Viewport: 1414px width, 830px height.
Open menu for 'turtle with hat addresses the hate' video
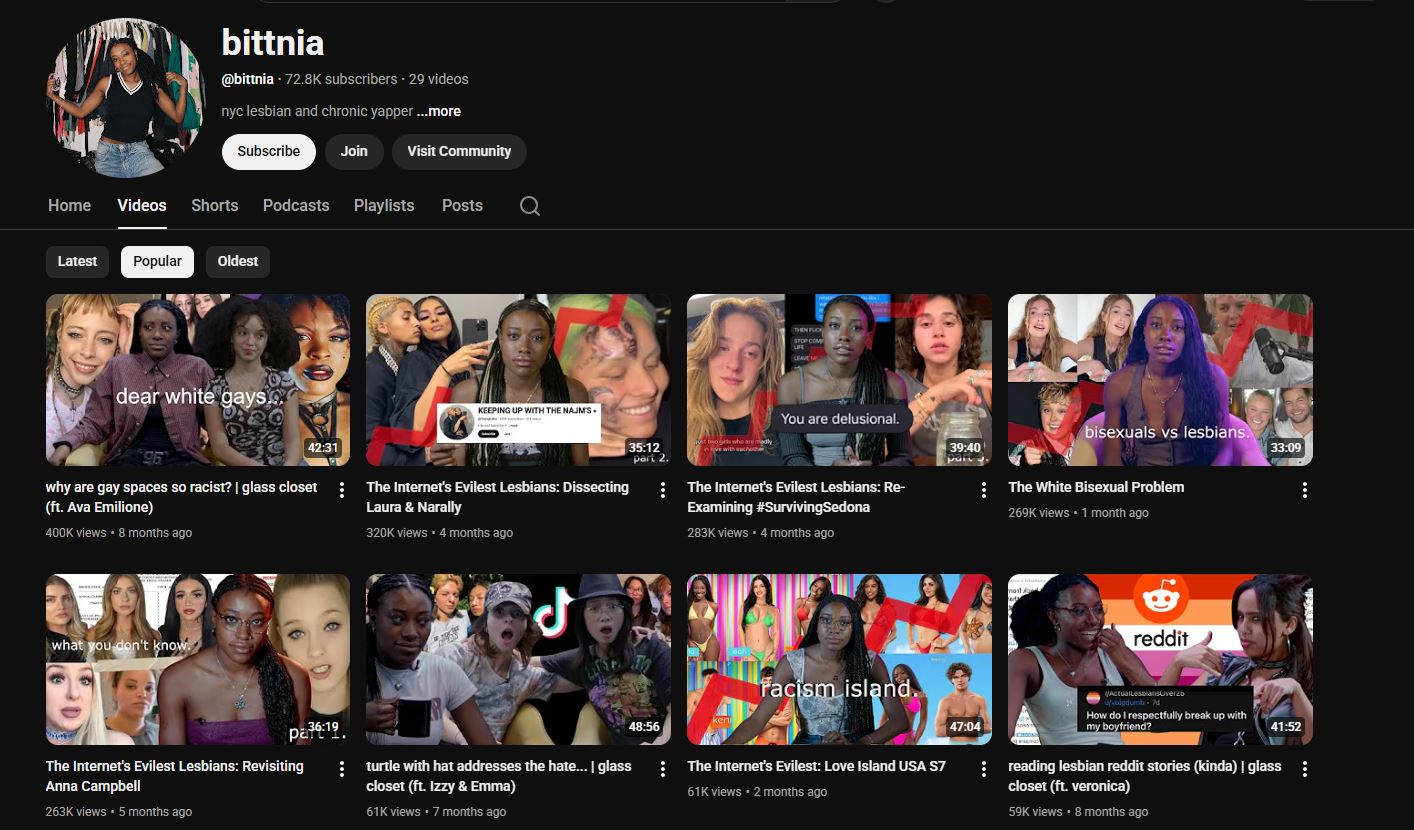[x=663, y=769]
